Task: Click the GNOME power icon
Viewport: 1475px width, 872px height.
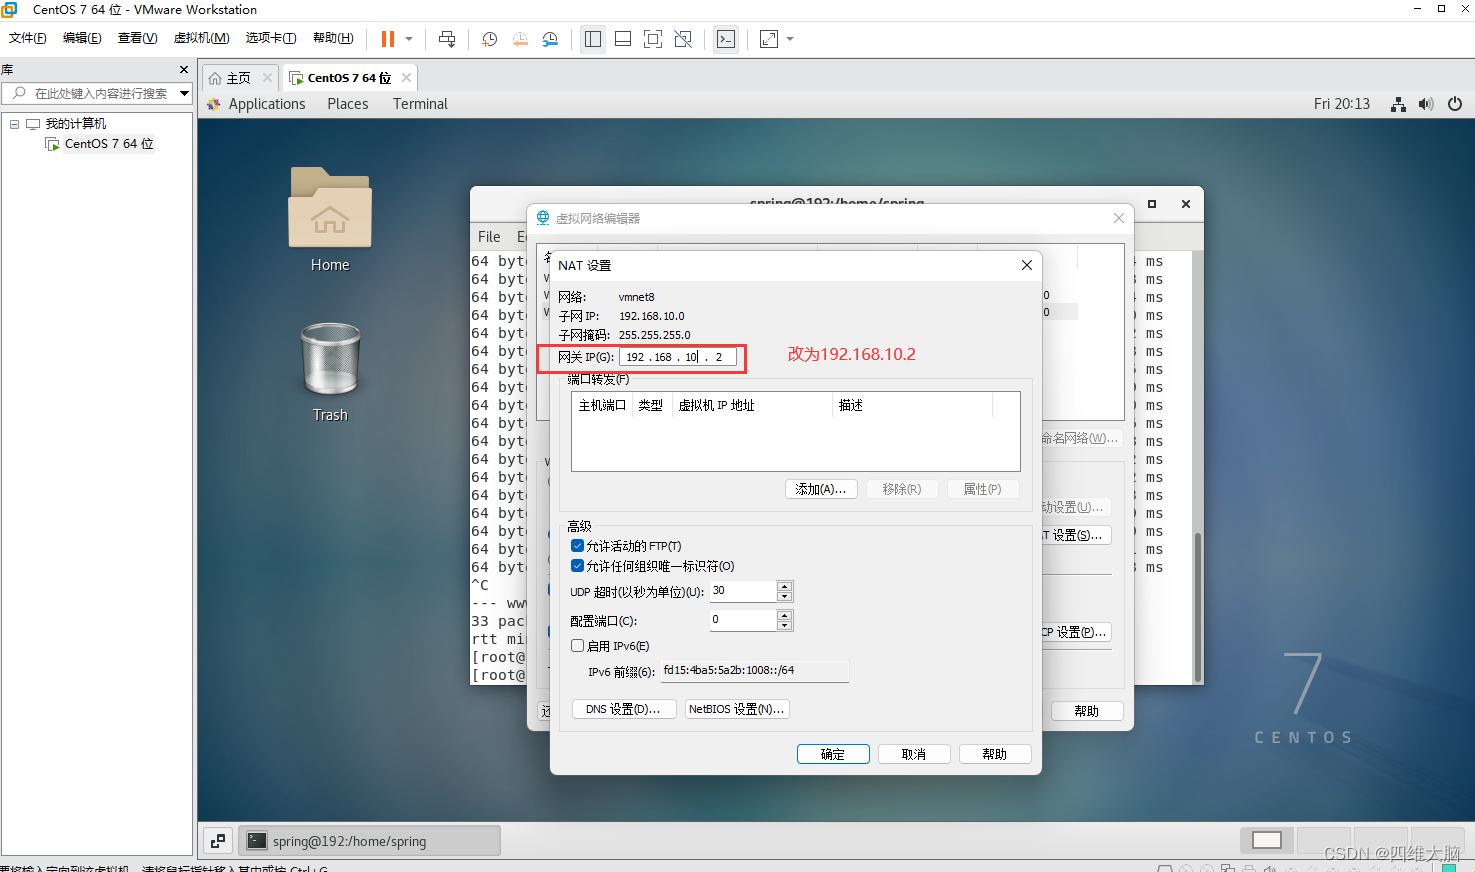Action: (1455, 104)
